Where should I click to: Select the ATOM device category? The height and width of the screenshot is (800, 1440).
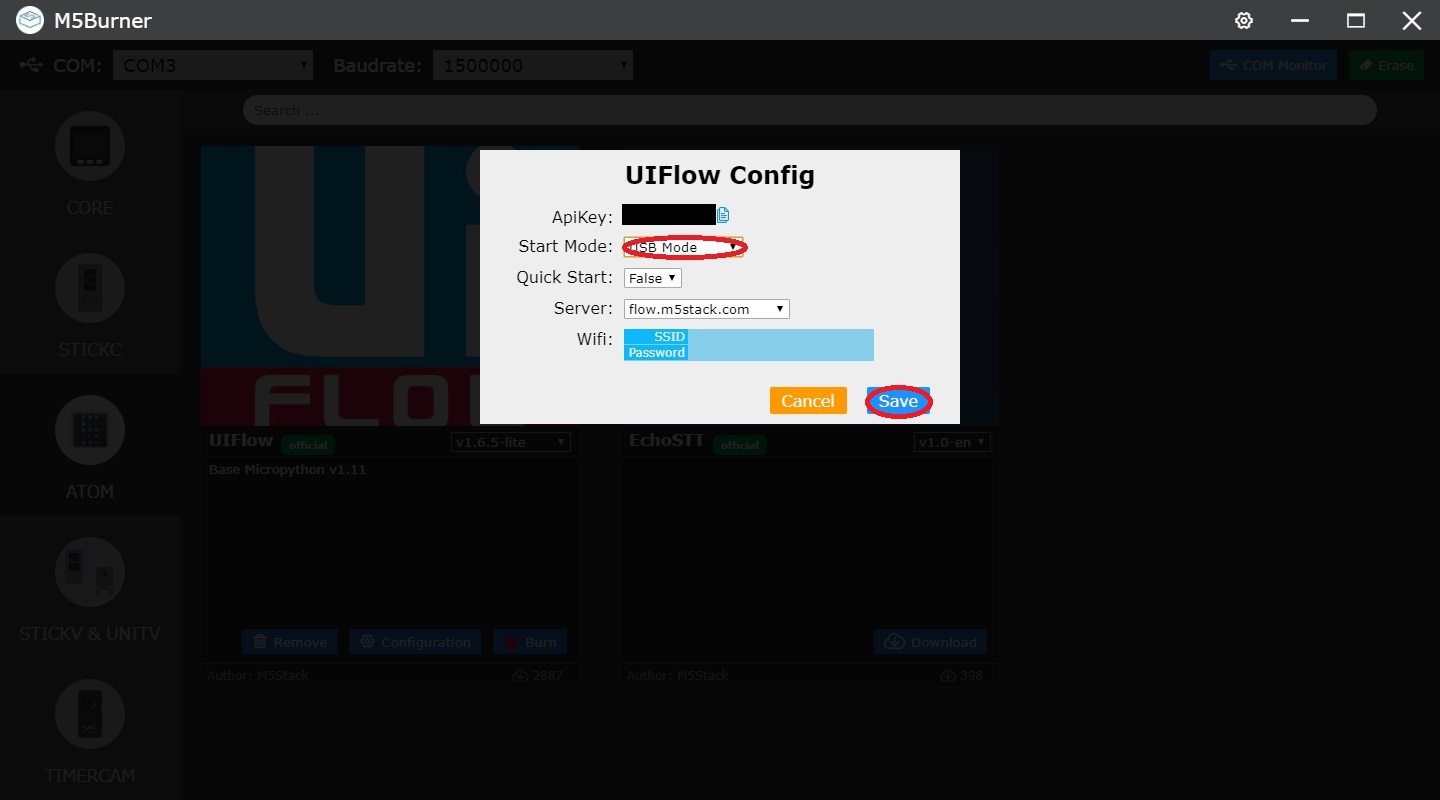tap(89, 447)
